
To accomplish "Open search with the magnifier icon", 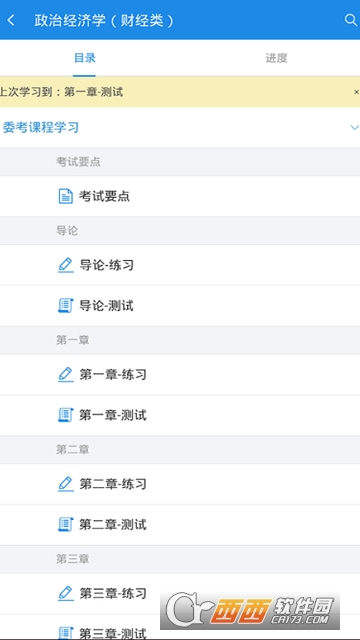I will (x=351, y=20).
